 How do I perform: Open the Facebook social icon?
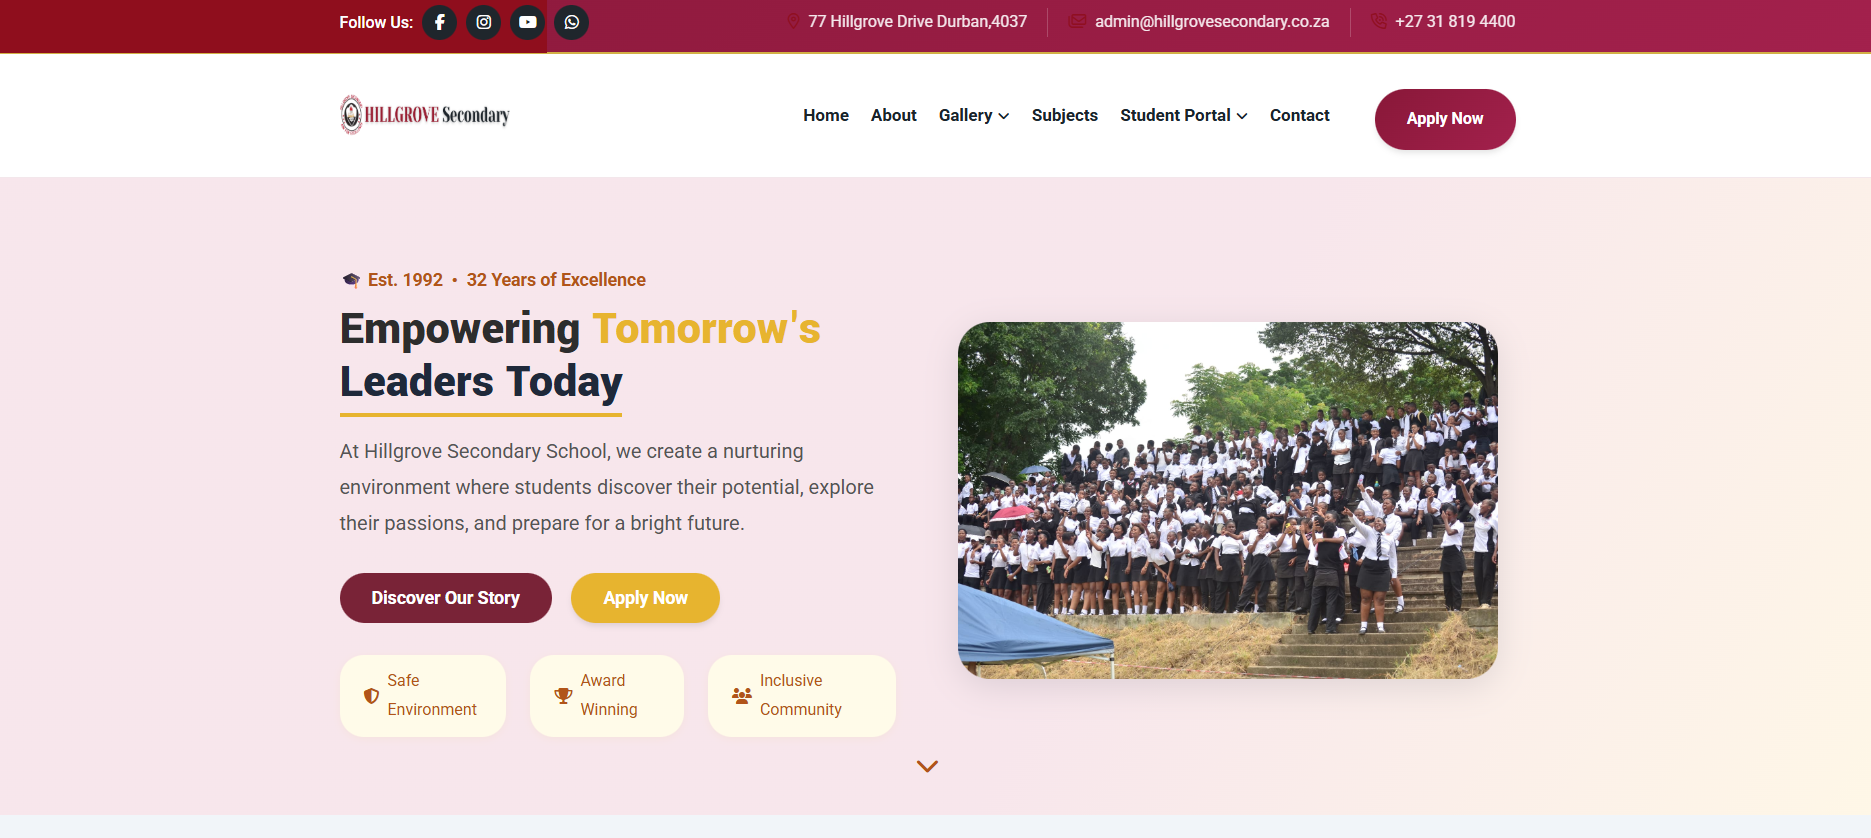point(439,22)
